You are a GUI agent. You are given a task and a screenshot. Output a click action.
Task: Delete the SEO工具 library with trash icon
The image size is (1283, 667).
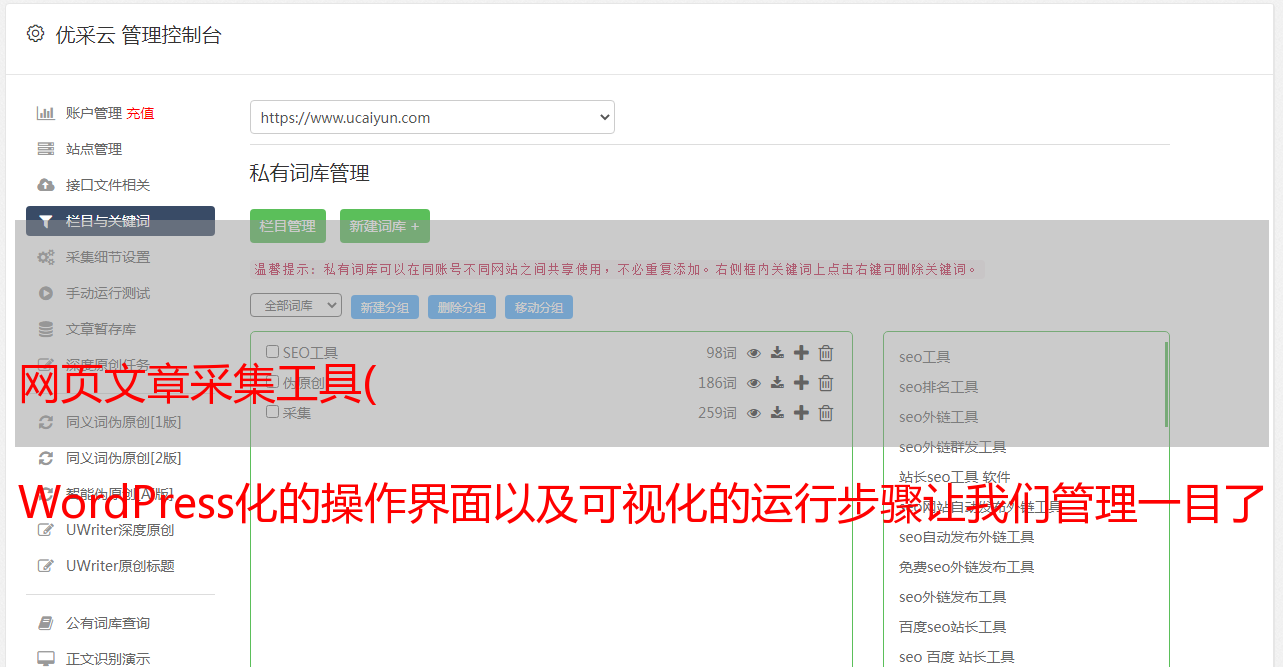click(826, 353)
